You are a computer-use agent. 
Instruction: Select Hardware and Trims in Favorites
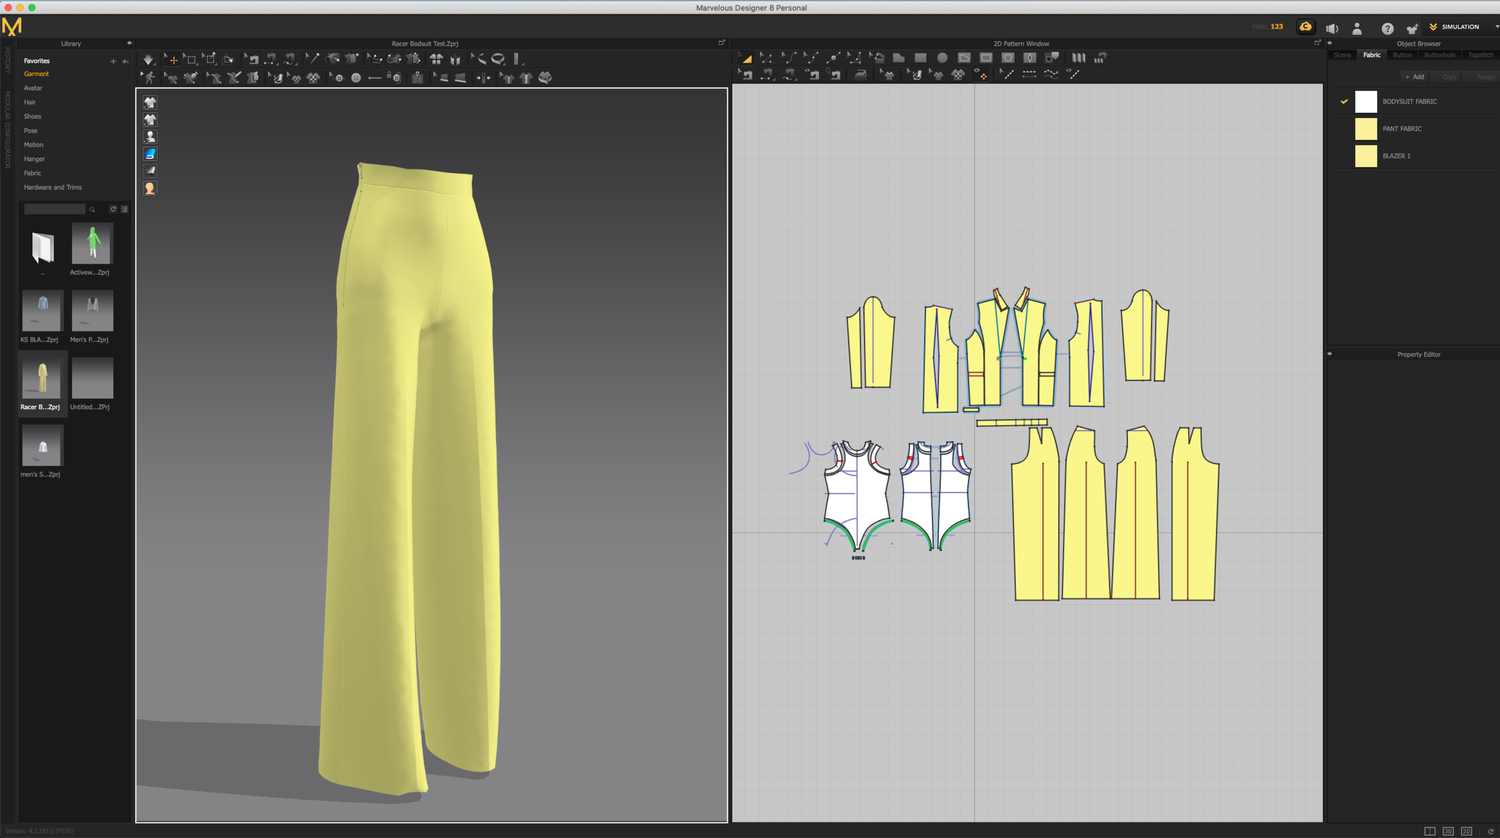pyautogui.click(x=53, y=187)
